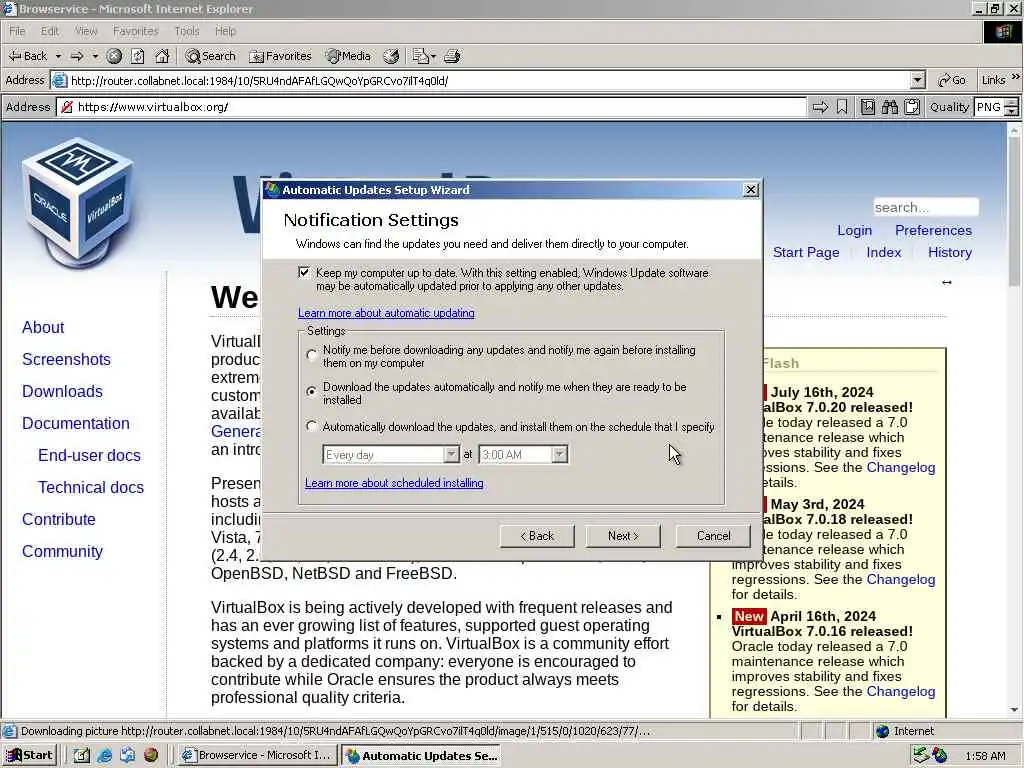Click the Outlook Express quick launch icon
Viewport: 1024px width, 768px height.
(x=127, y=756)
